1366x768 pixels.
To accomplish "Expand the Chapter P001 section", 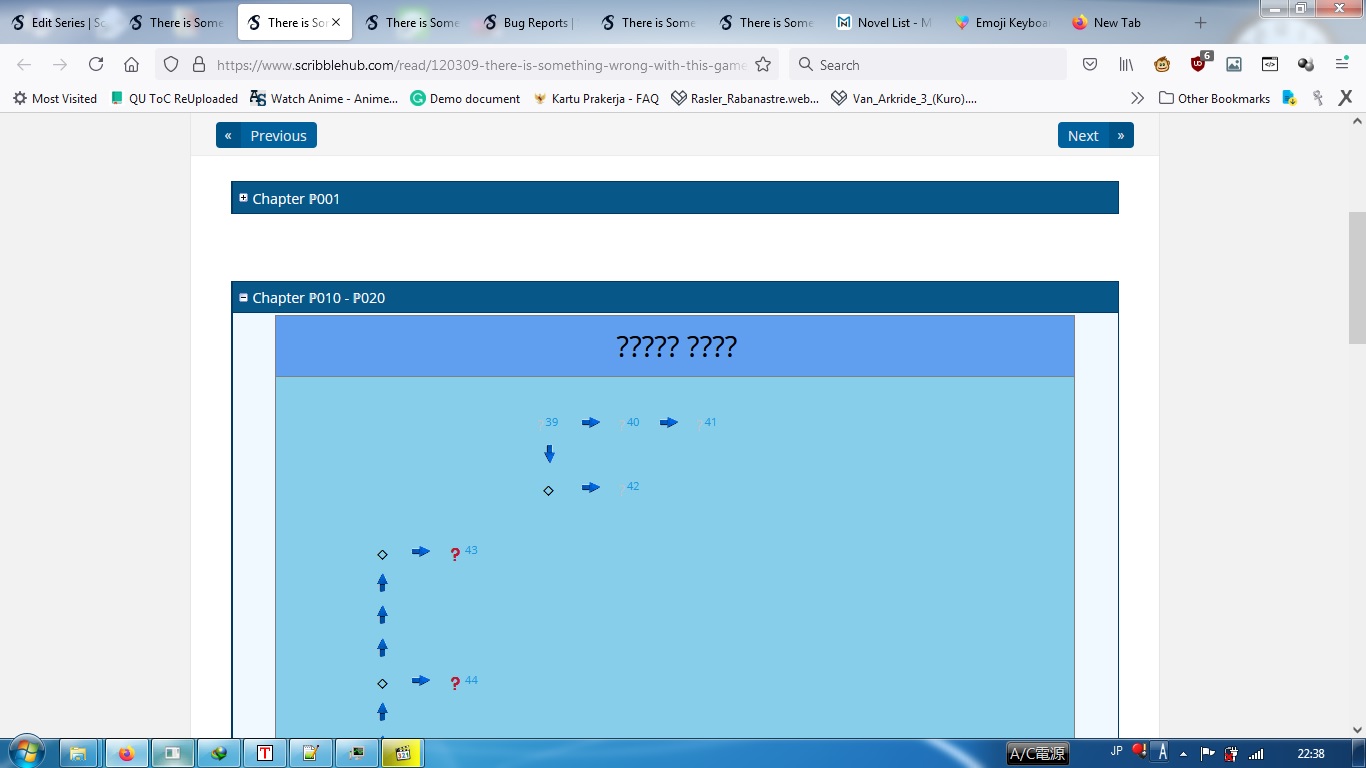I will point(243,198).
